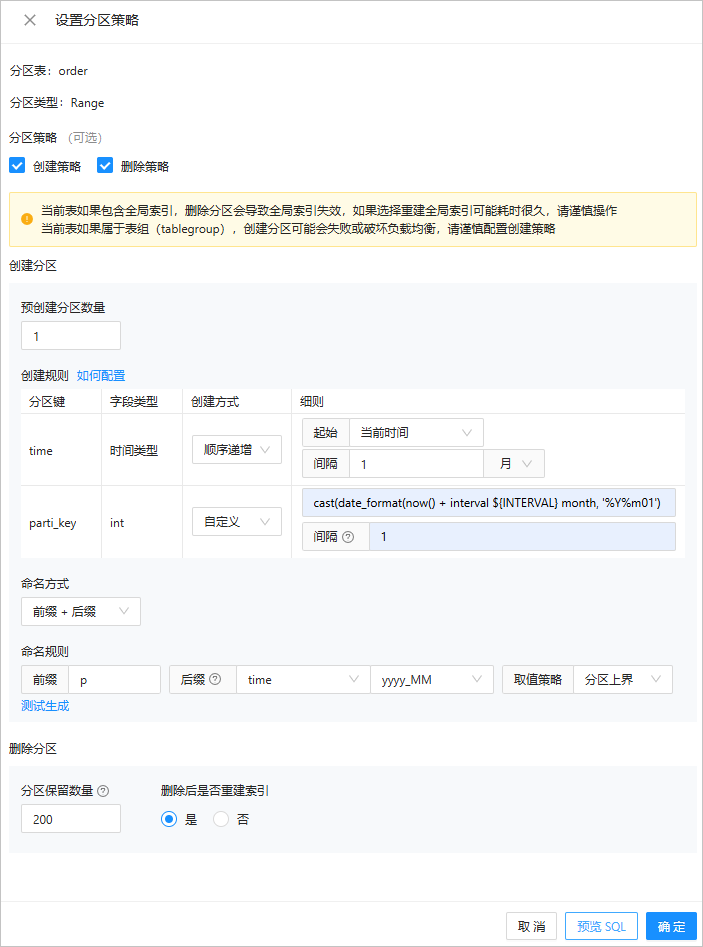Click the help icon beside 分区保留数量

[103, 791]
